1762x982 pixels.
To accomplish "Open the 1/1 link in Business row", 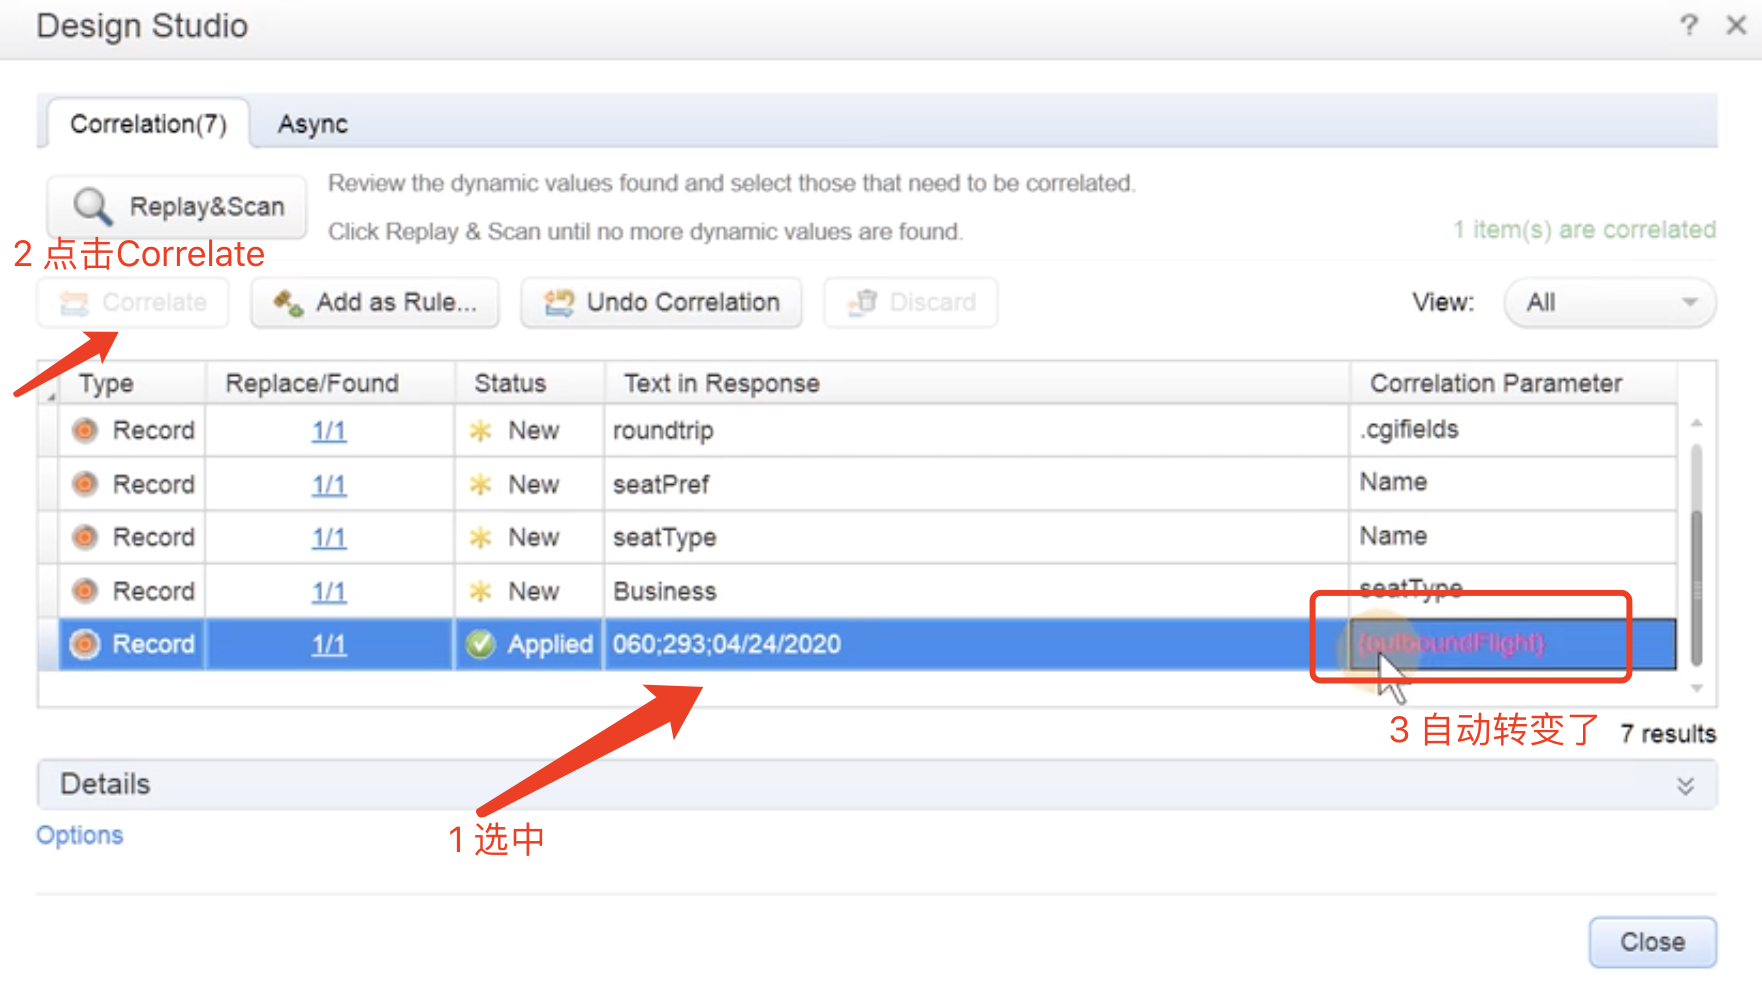I will (329, 592).
